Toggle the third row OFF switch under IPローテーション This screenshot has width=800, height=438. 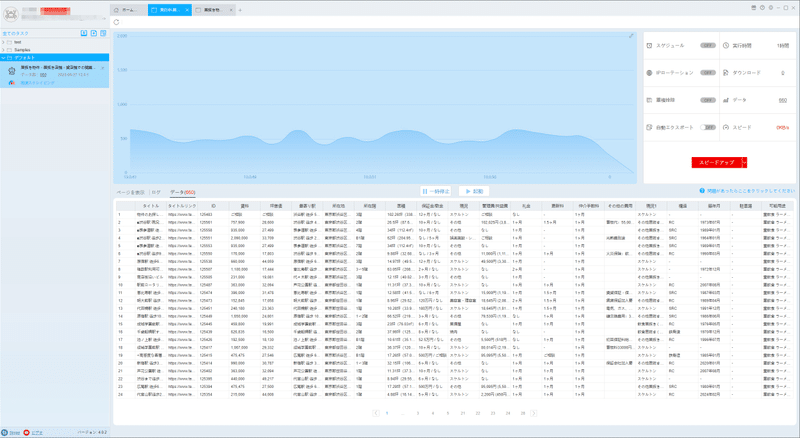(x=708, y=100)
